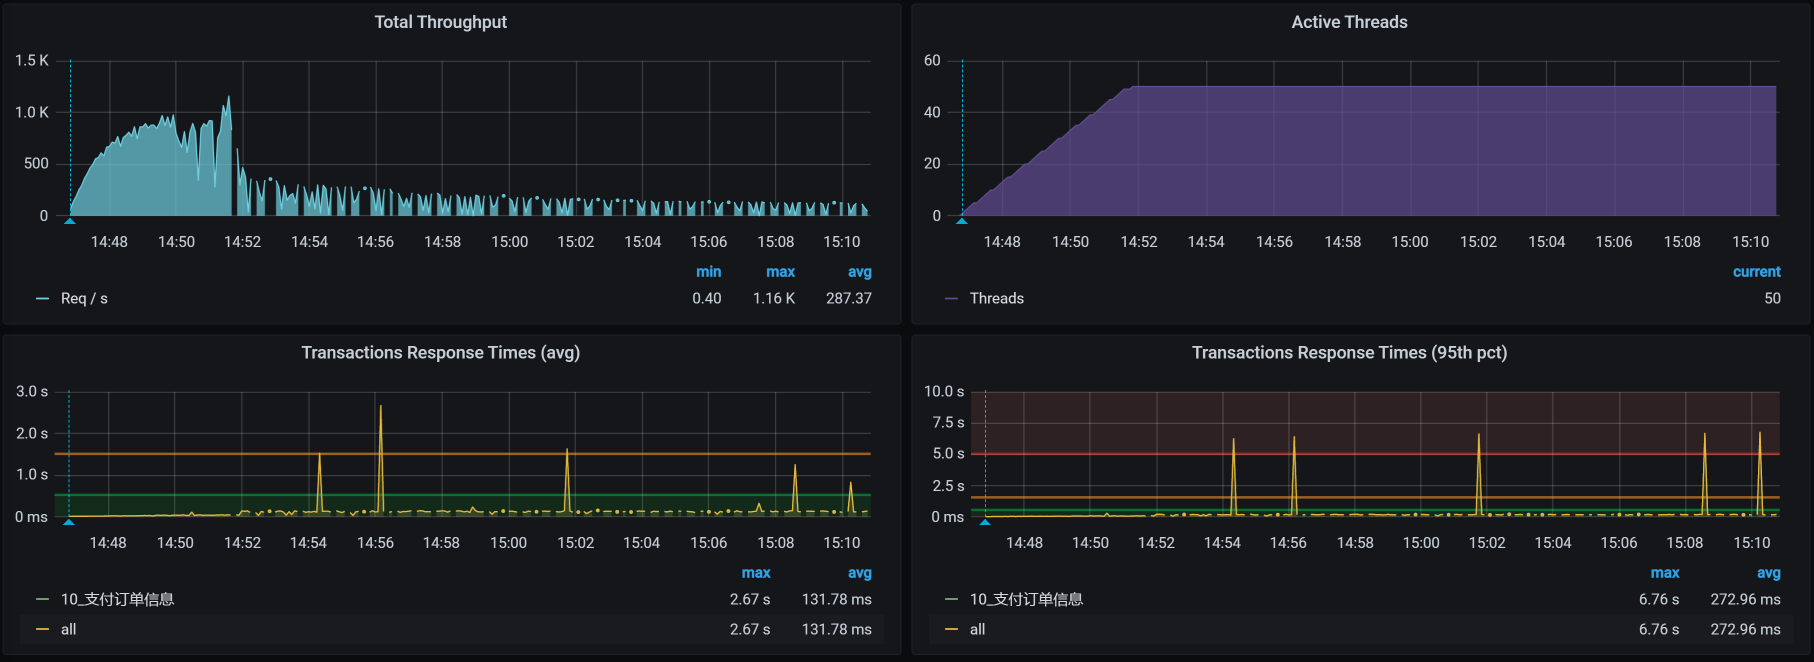
Task: Toggle 10_支付订单信息 series in the 95th pct panel
Action: point(1026,599)
